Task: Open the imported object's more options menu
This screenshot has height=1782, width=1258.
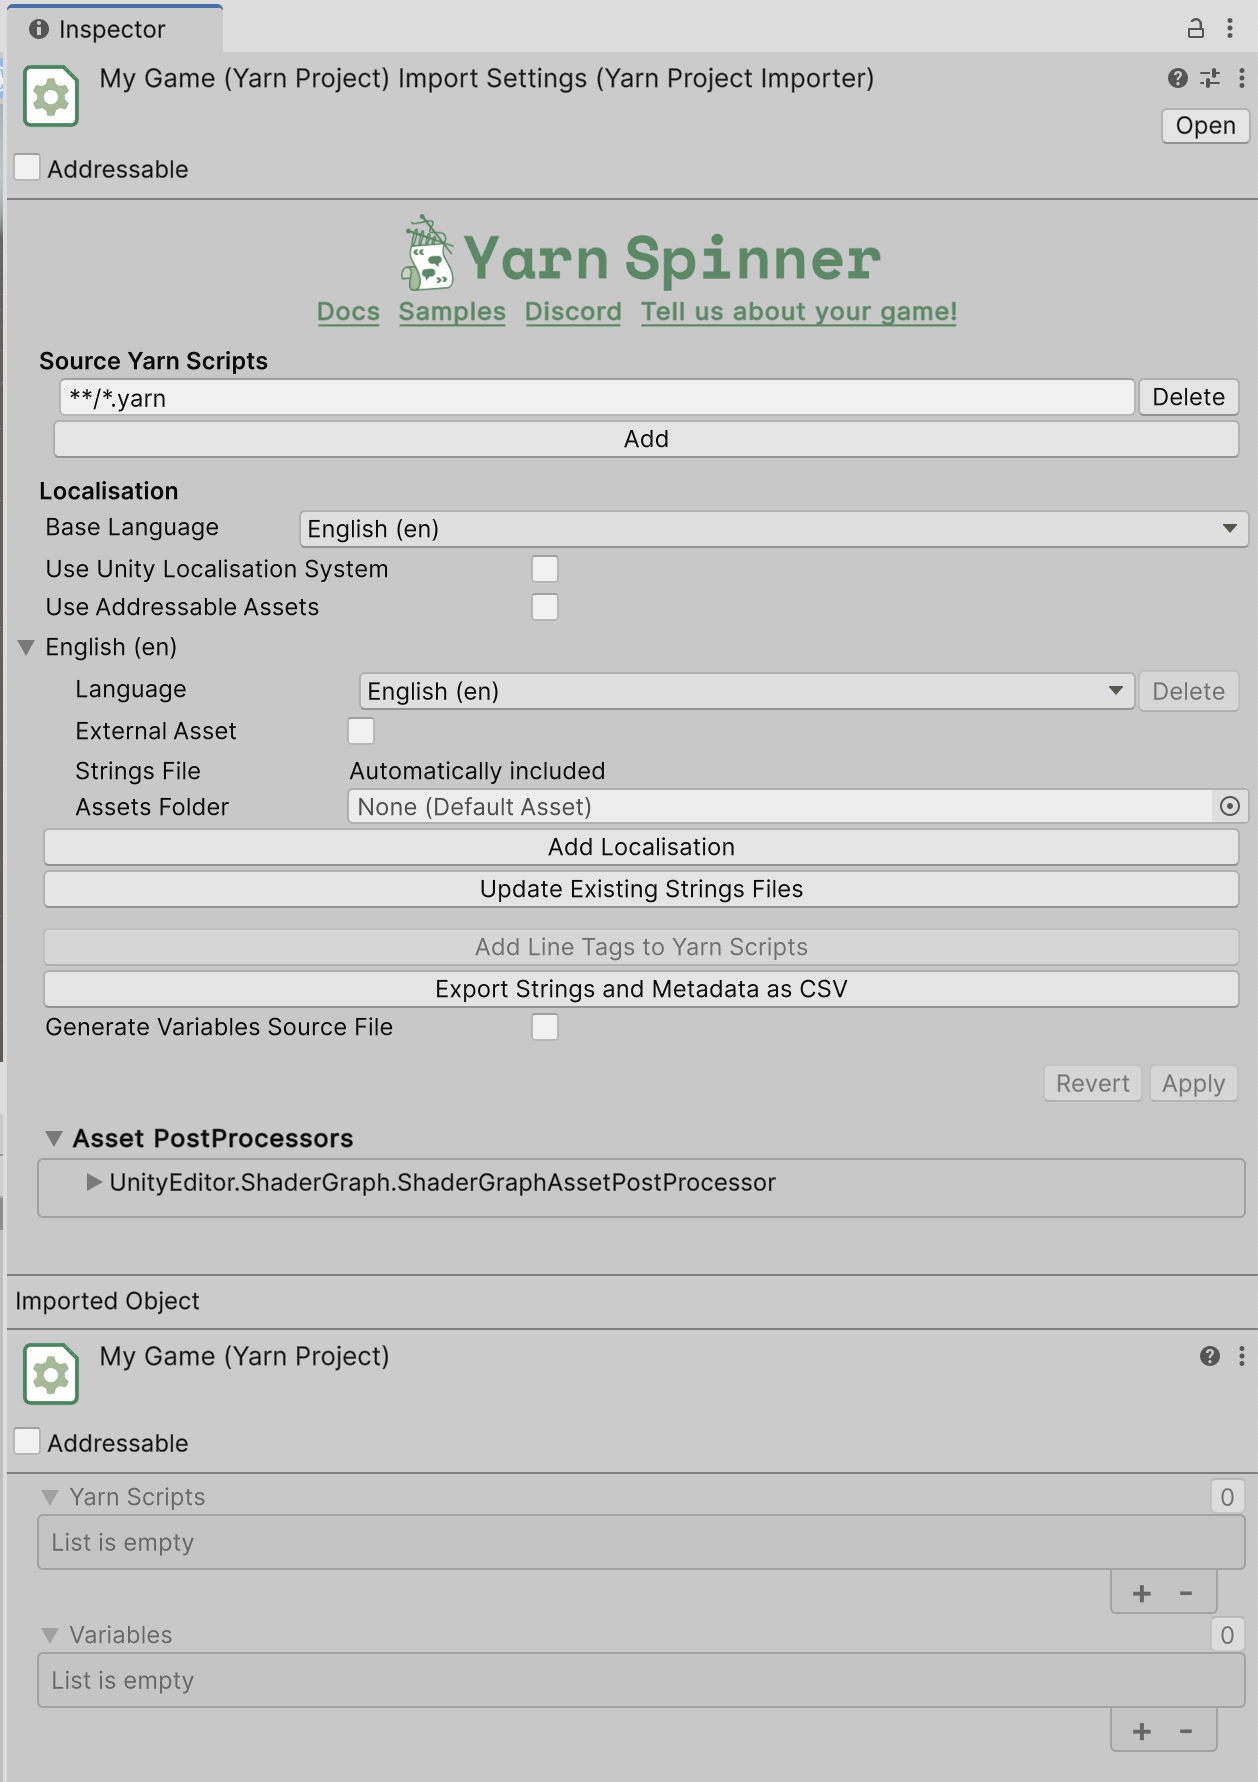Action: [1241, 1356]
